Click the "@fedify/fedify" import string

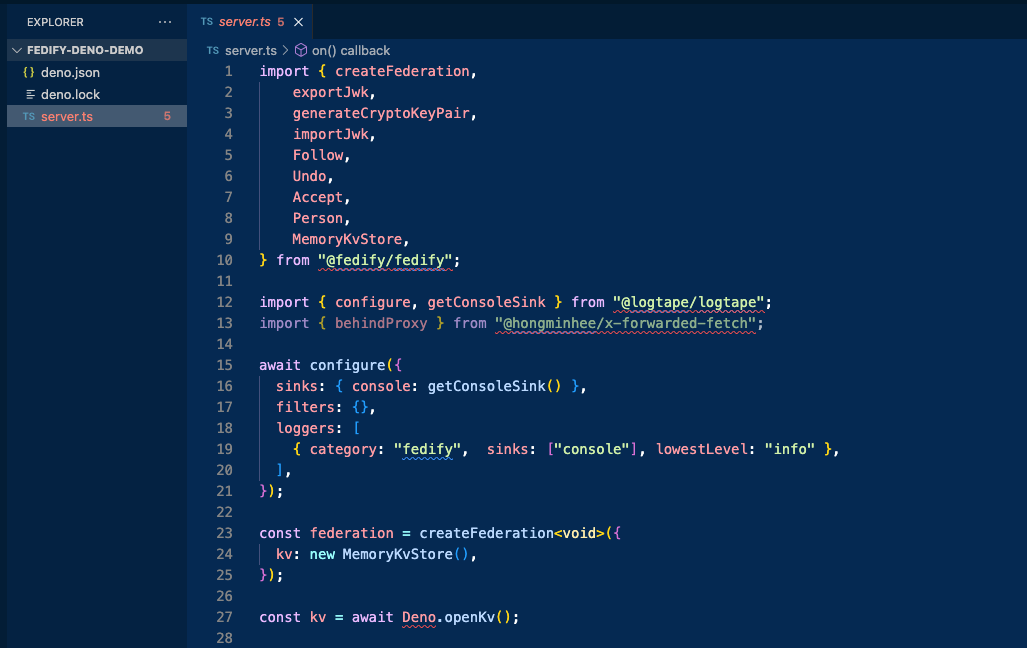pos(388,260)
